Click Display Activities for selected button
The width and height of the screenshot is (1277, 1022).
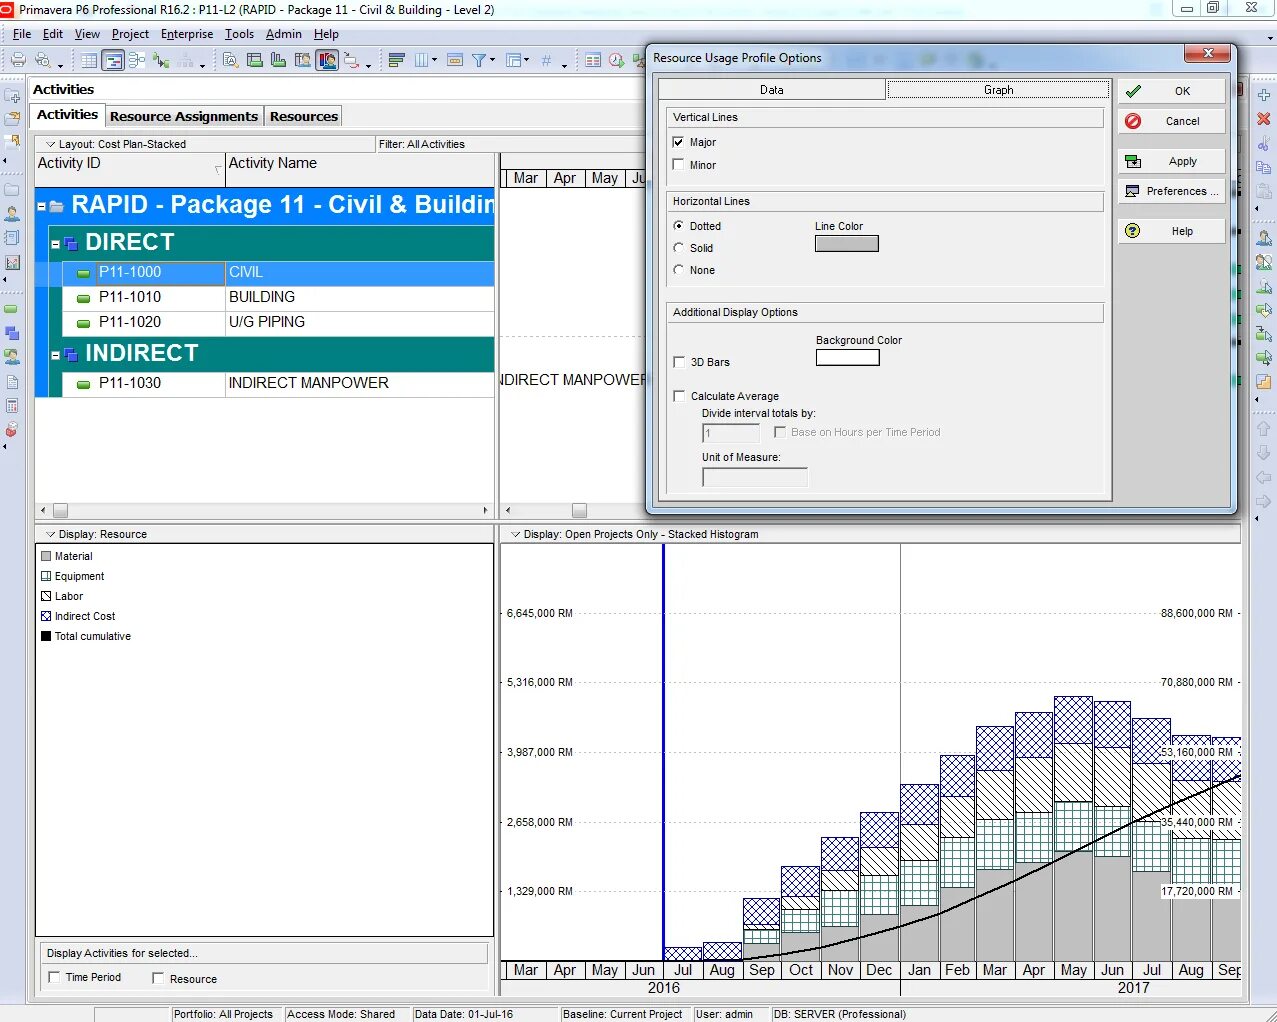coord(265,953)
